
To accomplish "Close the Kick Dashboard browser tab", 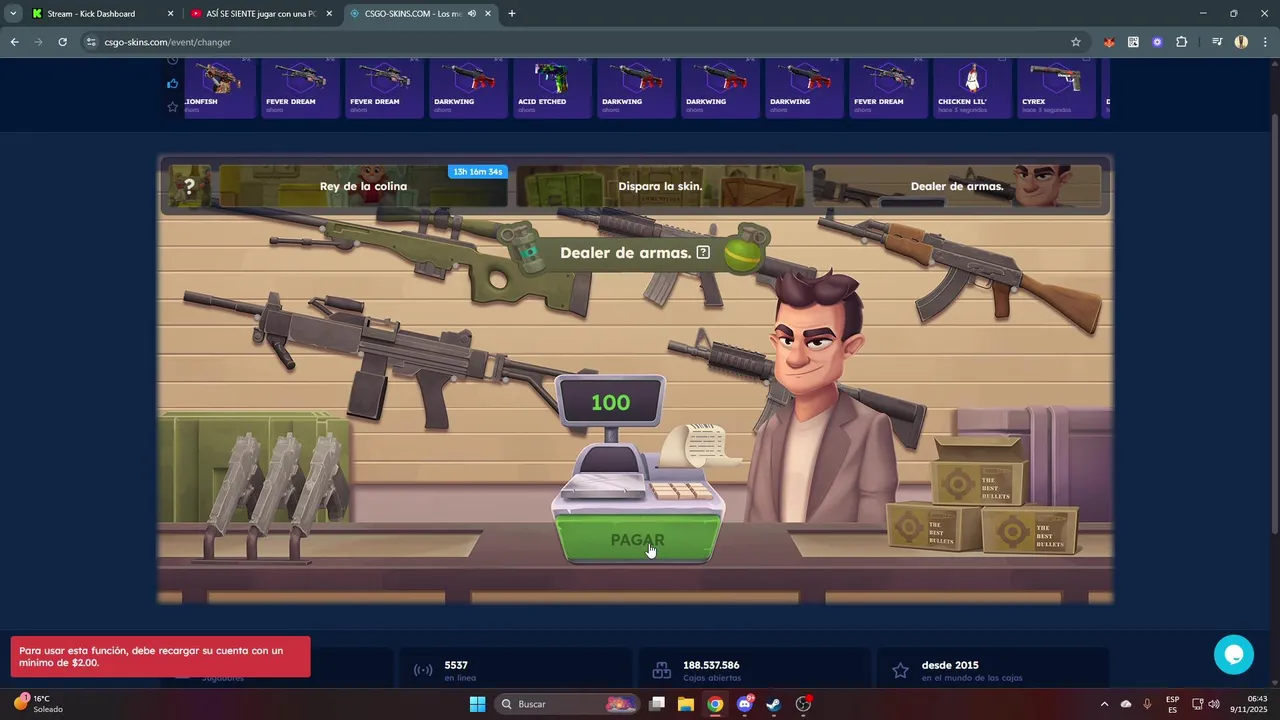I will pos(170,14).
